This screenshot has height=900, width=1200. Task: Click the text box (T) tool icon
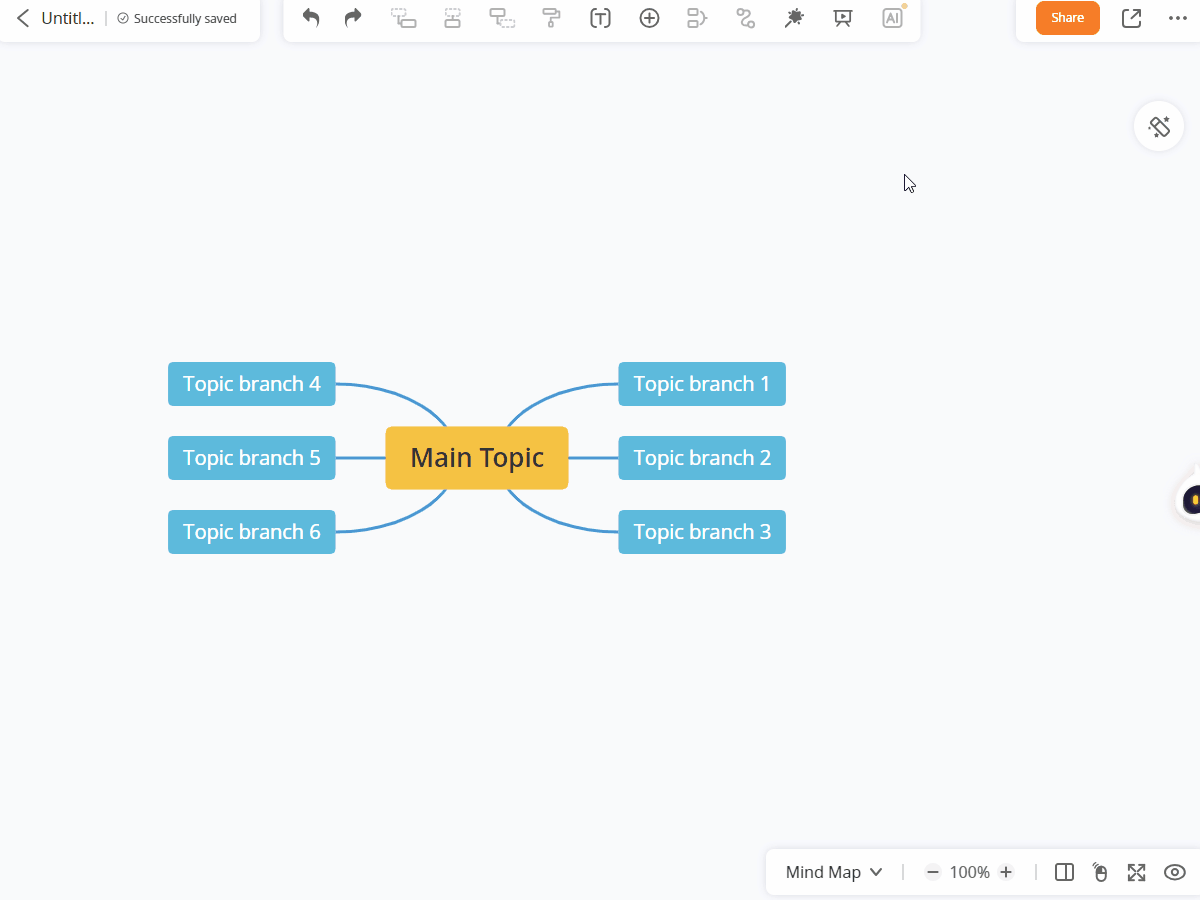pyautogui.click(x=600, y=18)
